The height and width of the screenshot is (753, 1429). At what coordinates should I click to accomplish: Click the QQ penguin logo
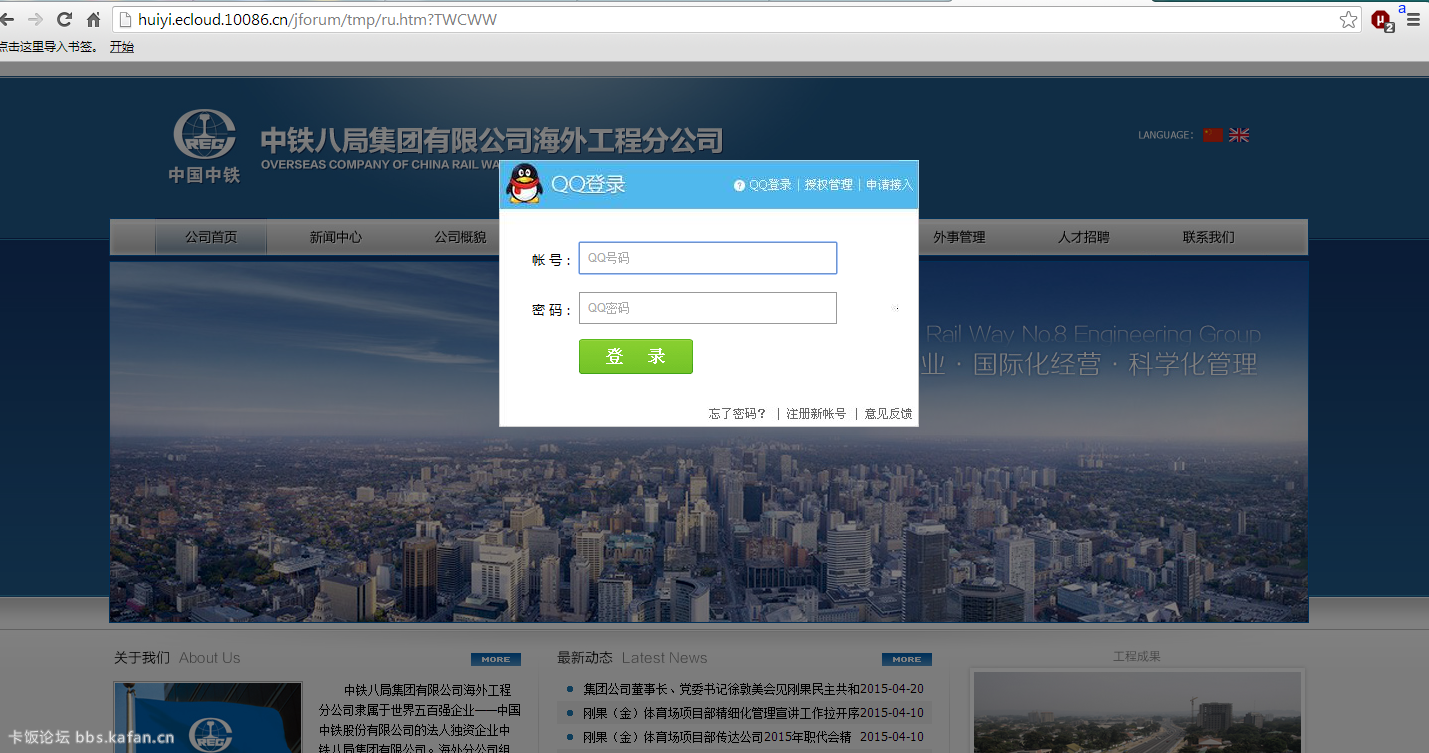coord(524,184)
